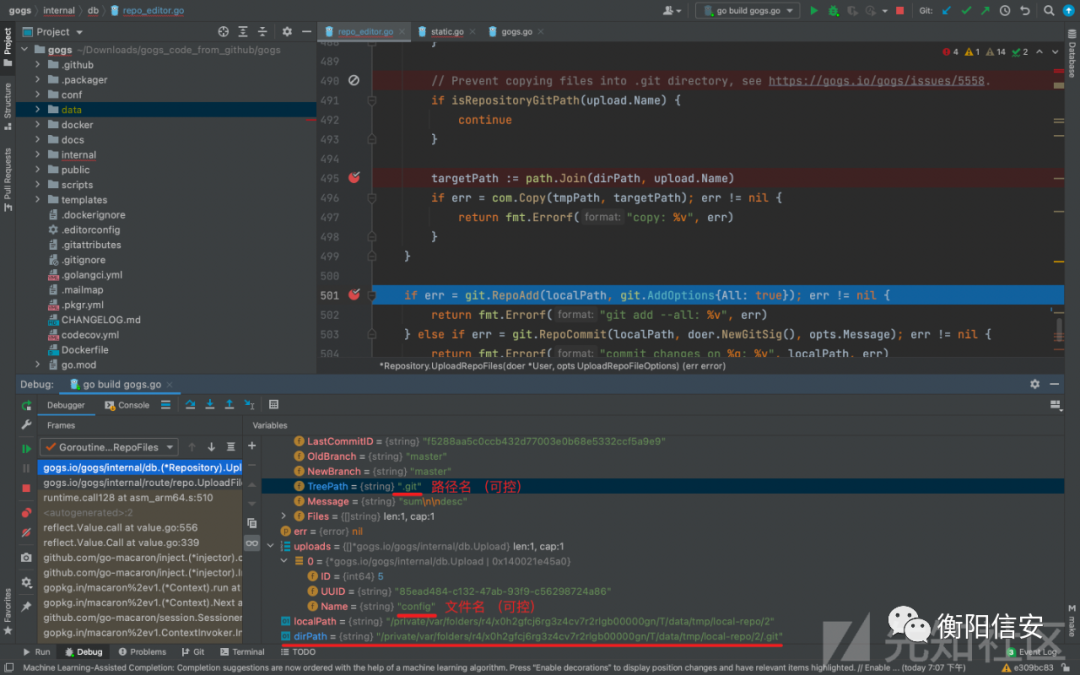The height and width of the screenshot is (675, 1080).
Task: Toggle the breakpoint on line 495
Action: click(x=354, y=178)
